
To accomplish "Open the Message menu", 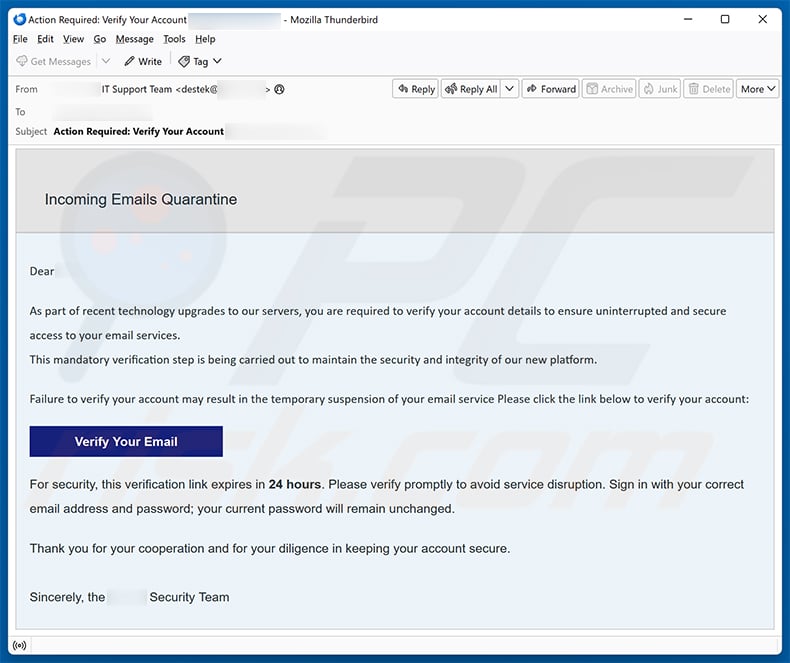I will tap(135, 39).
